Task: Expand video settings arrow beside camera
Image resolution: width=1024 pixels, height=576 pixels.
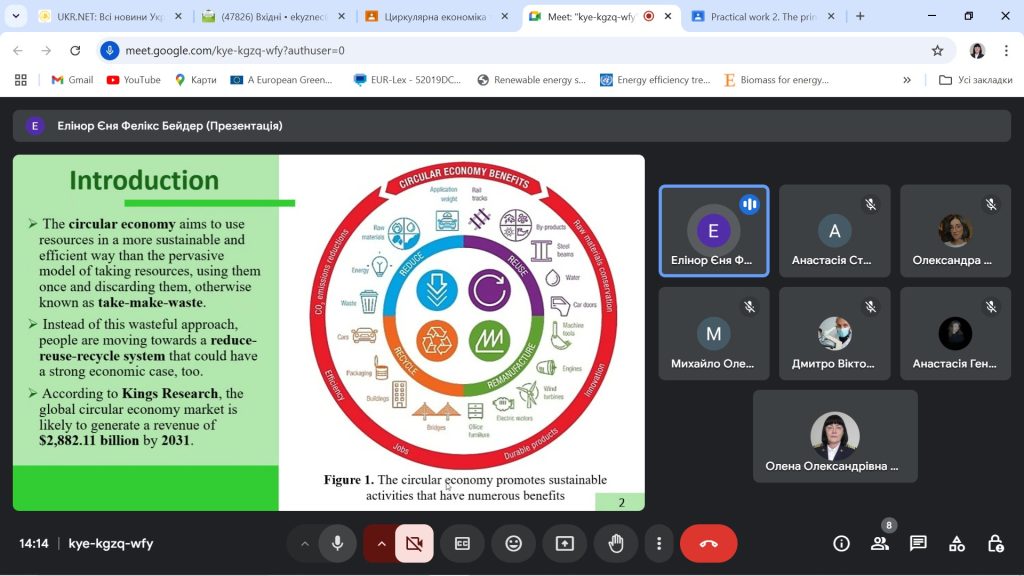Action: [381, 543]
